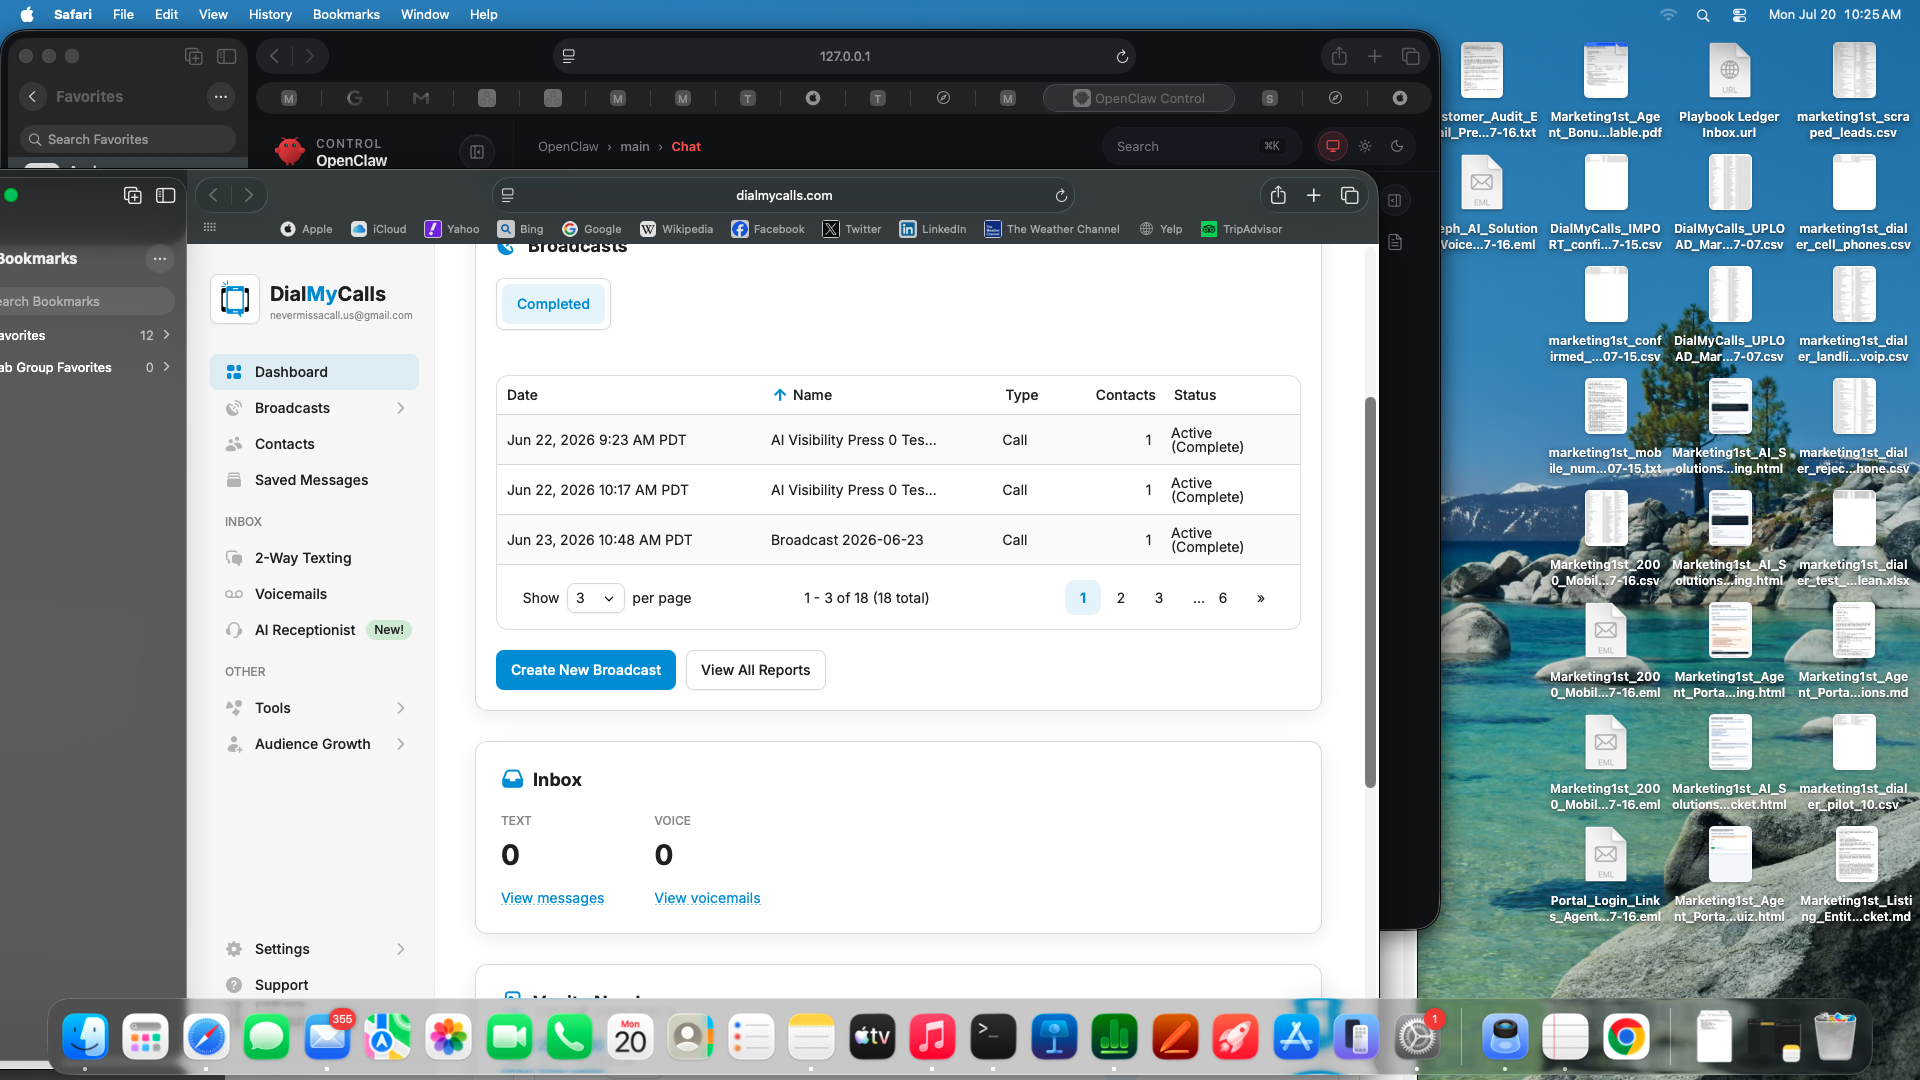Click Create New Broadcast button
This screenshot has height=1080, width=1920.
[x=586, y=670]
